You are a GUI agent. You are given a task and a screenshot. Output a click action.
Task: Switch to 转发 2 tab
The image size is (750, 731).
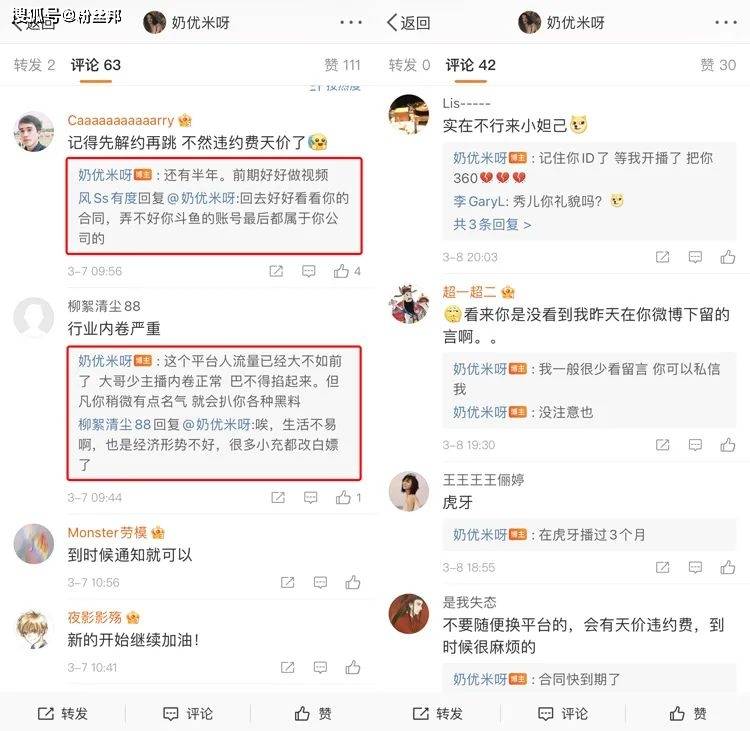(x=34, y=65)
